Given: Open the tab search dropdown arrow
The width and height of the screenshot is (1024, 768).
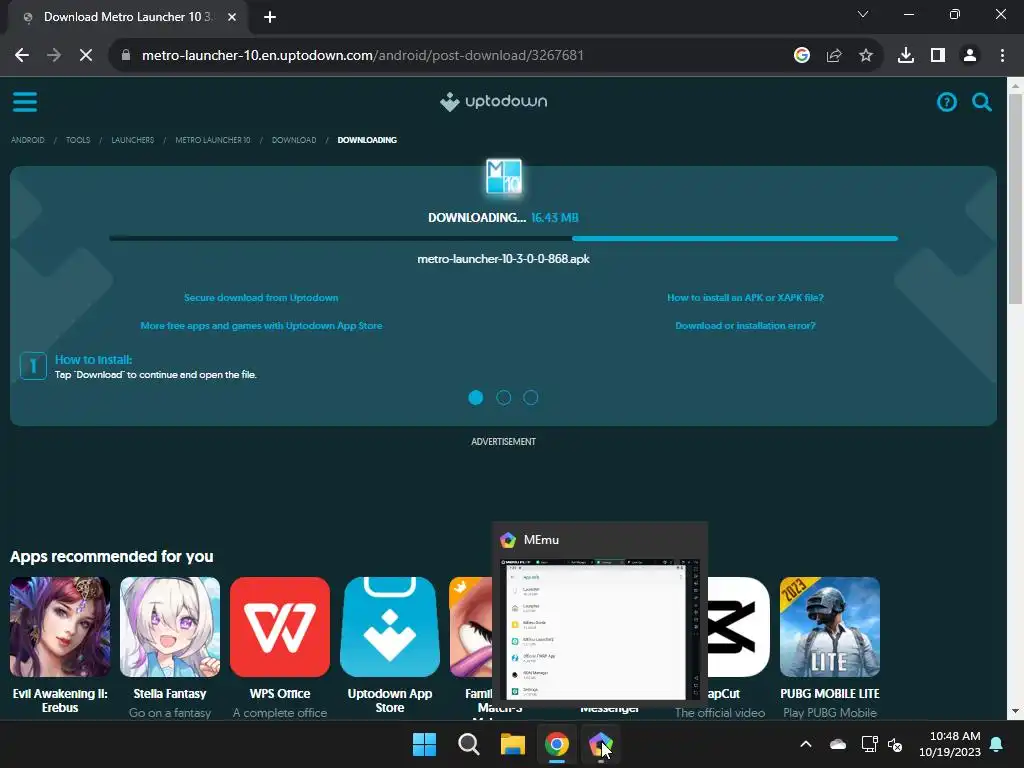Looking at the screenshot, I should (x=863, y=14).
